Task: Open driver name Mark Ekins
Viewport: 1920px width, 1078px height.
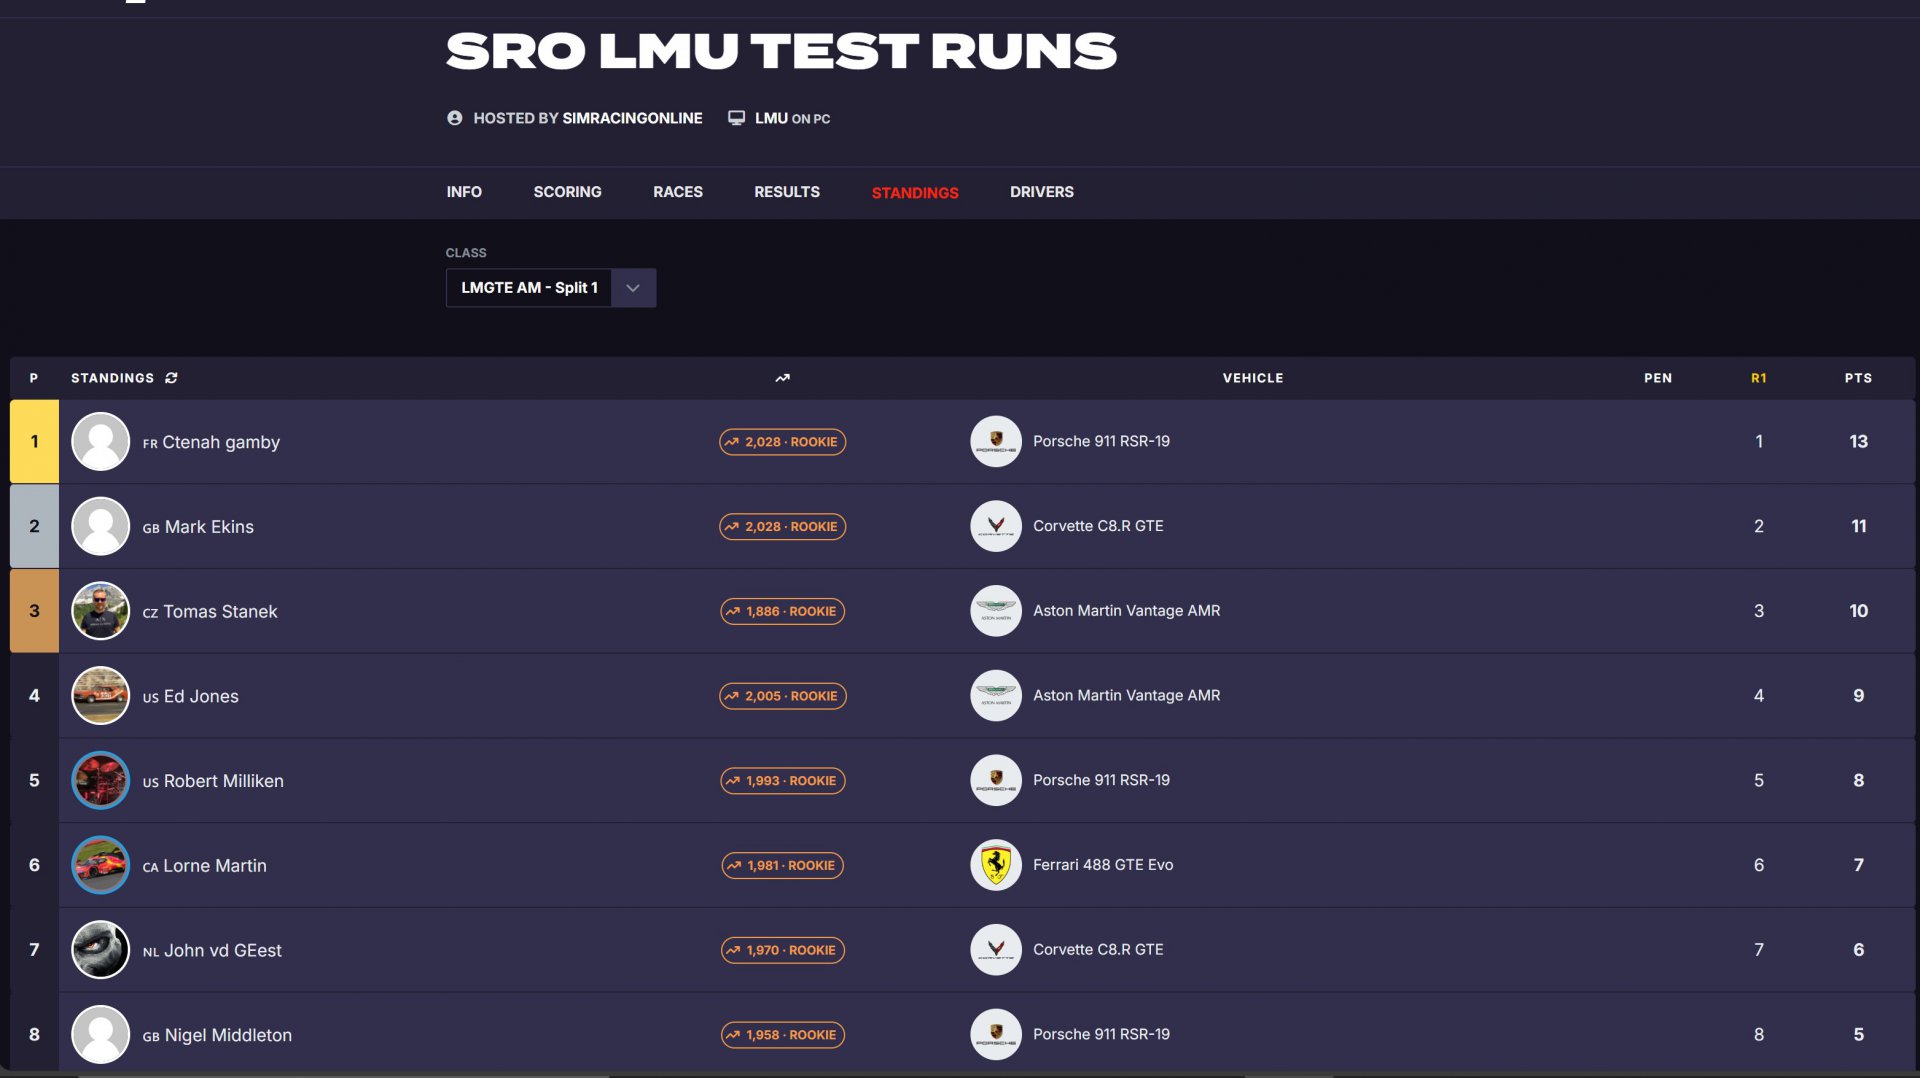Action: 209,527
